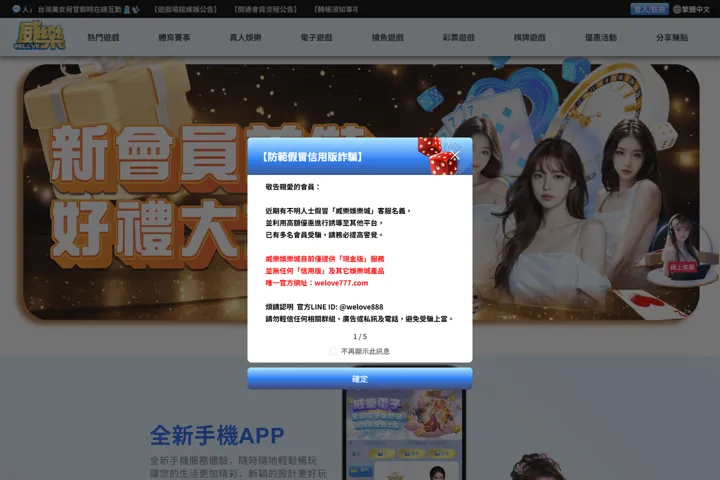The image size is (720, 480).
Task: Click the 威樂 WELOVE logo
Action: click(39, 36)
